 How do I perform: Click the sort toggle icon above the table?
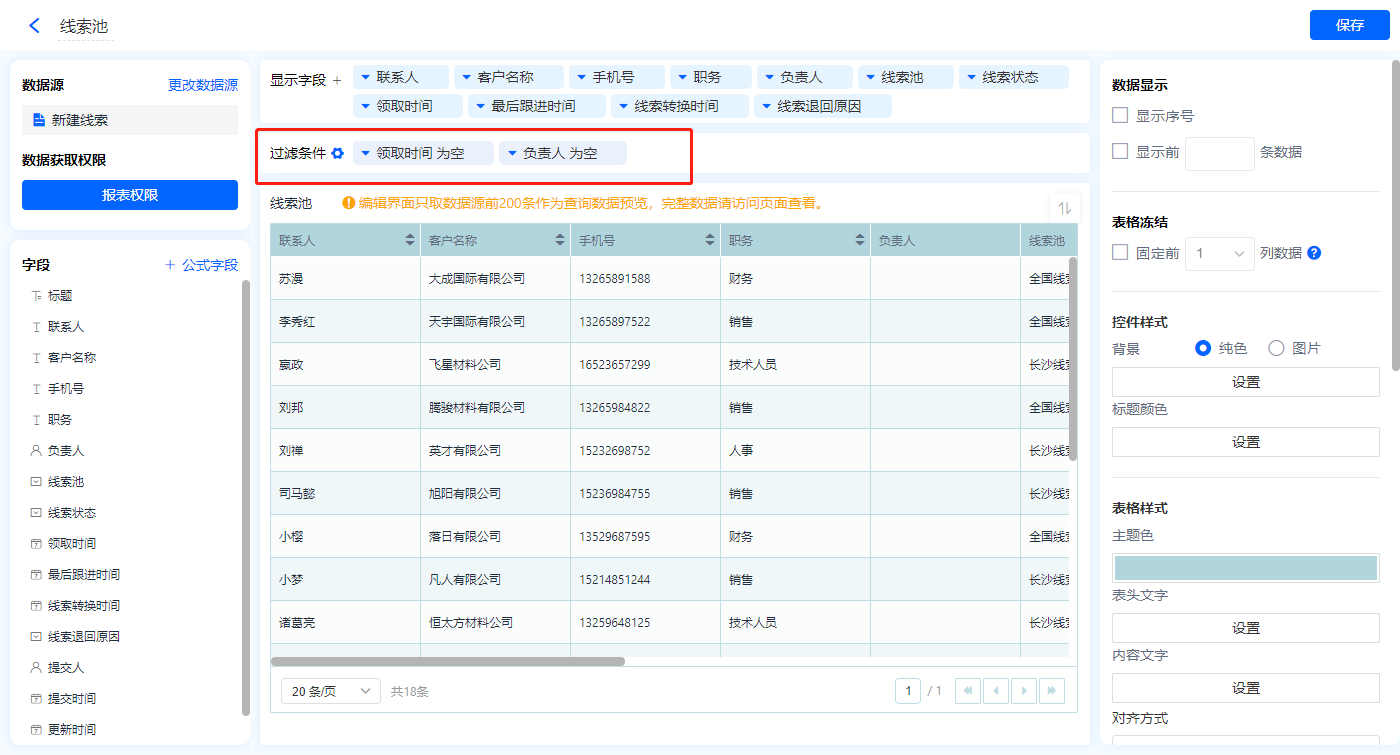click(1064, 208)
